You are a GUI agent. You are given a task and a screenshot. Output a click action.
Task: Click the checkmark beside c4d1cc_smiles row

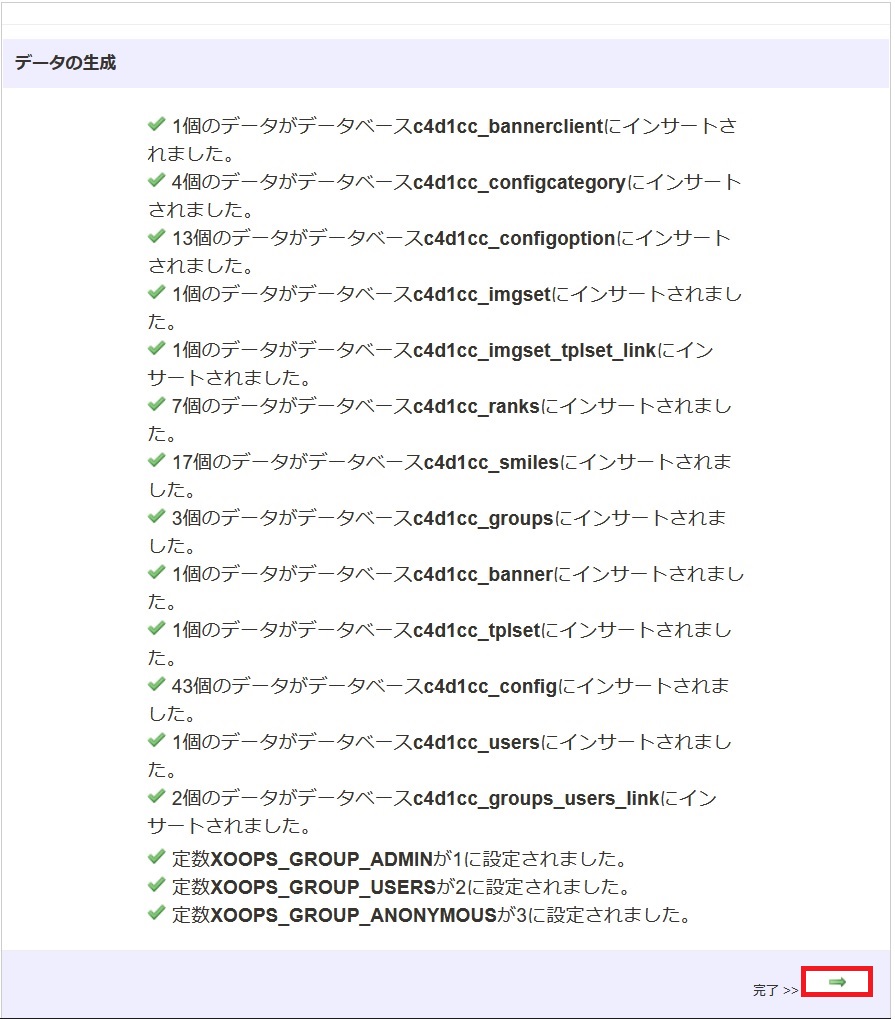156,460
